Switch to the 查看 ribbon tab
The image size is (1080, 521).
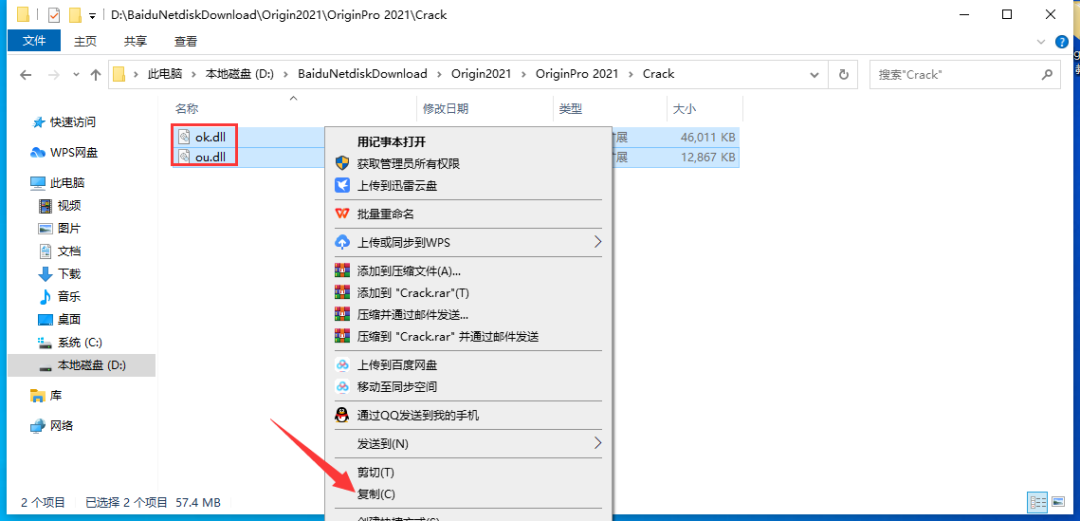click(185, 41)
